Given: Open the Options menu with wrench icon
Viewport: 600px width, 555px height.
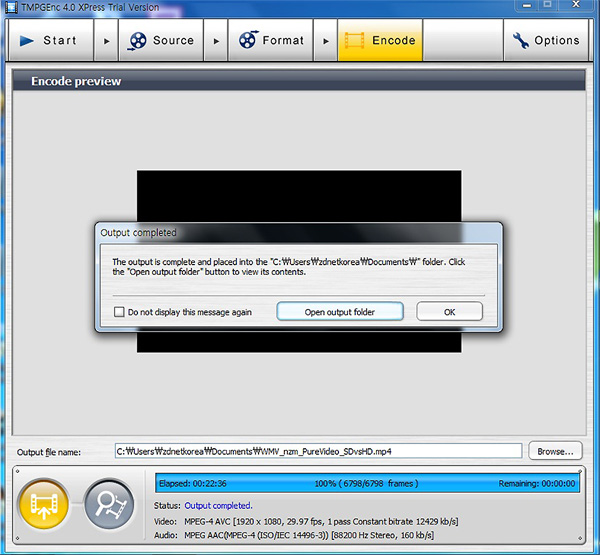Looking at the screenshot, I should click(x=546, y=40).
